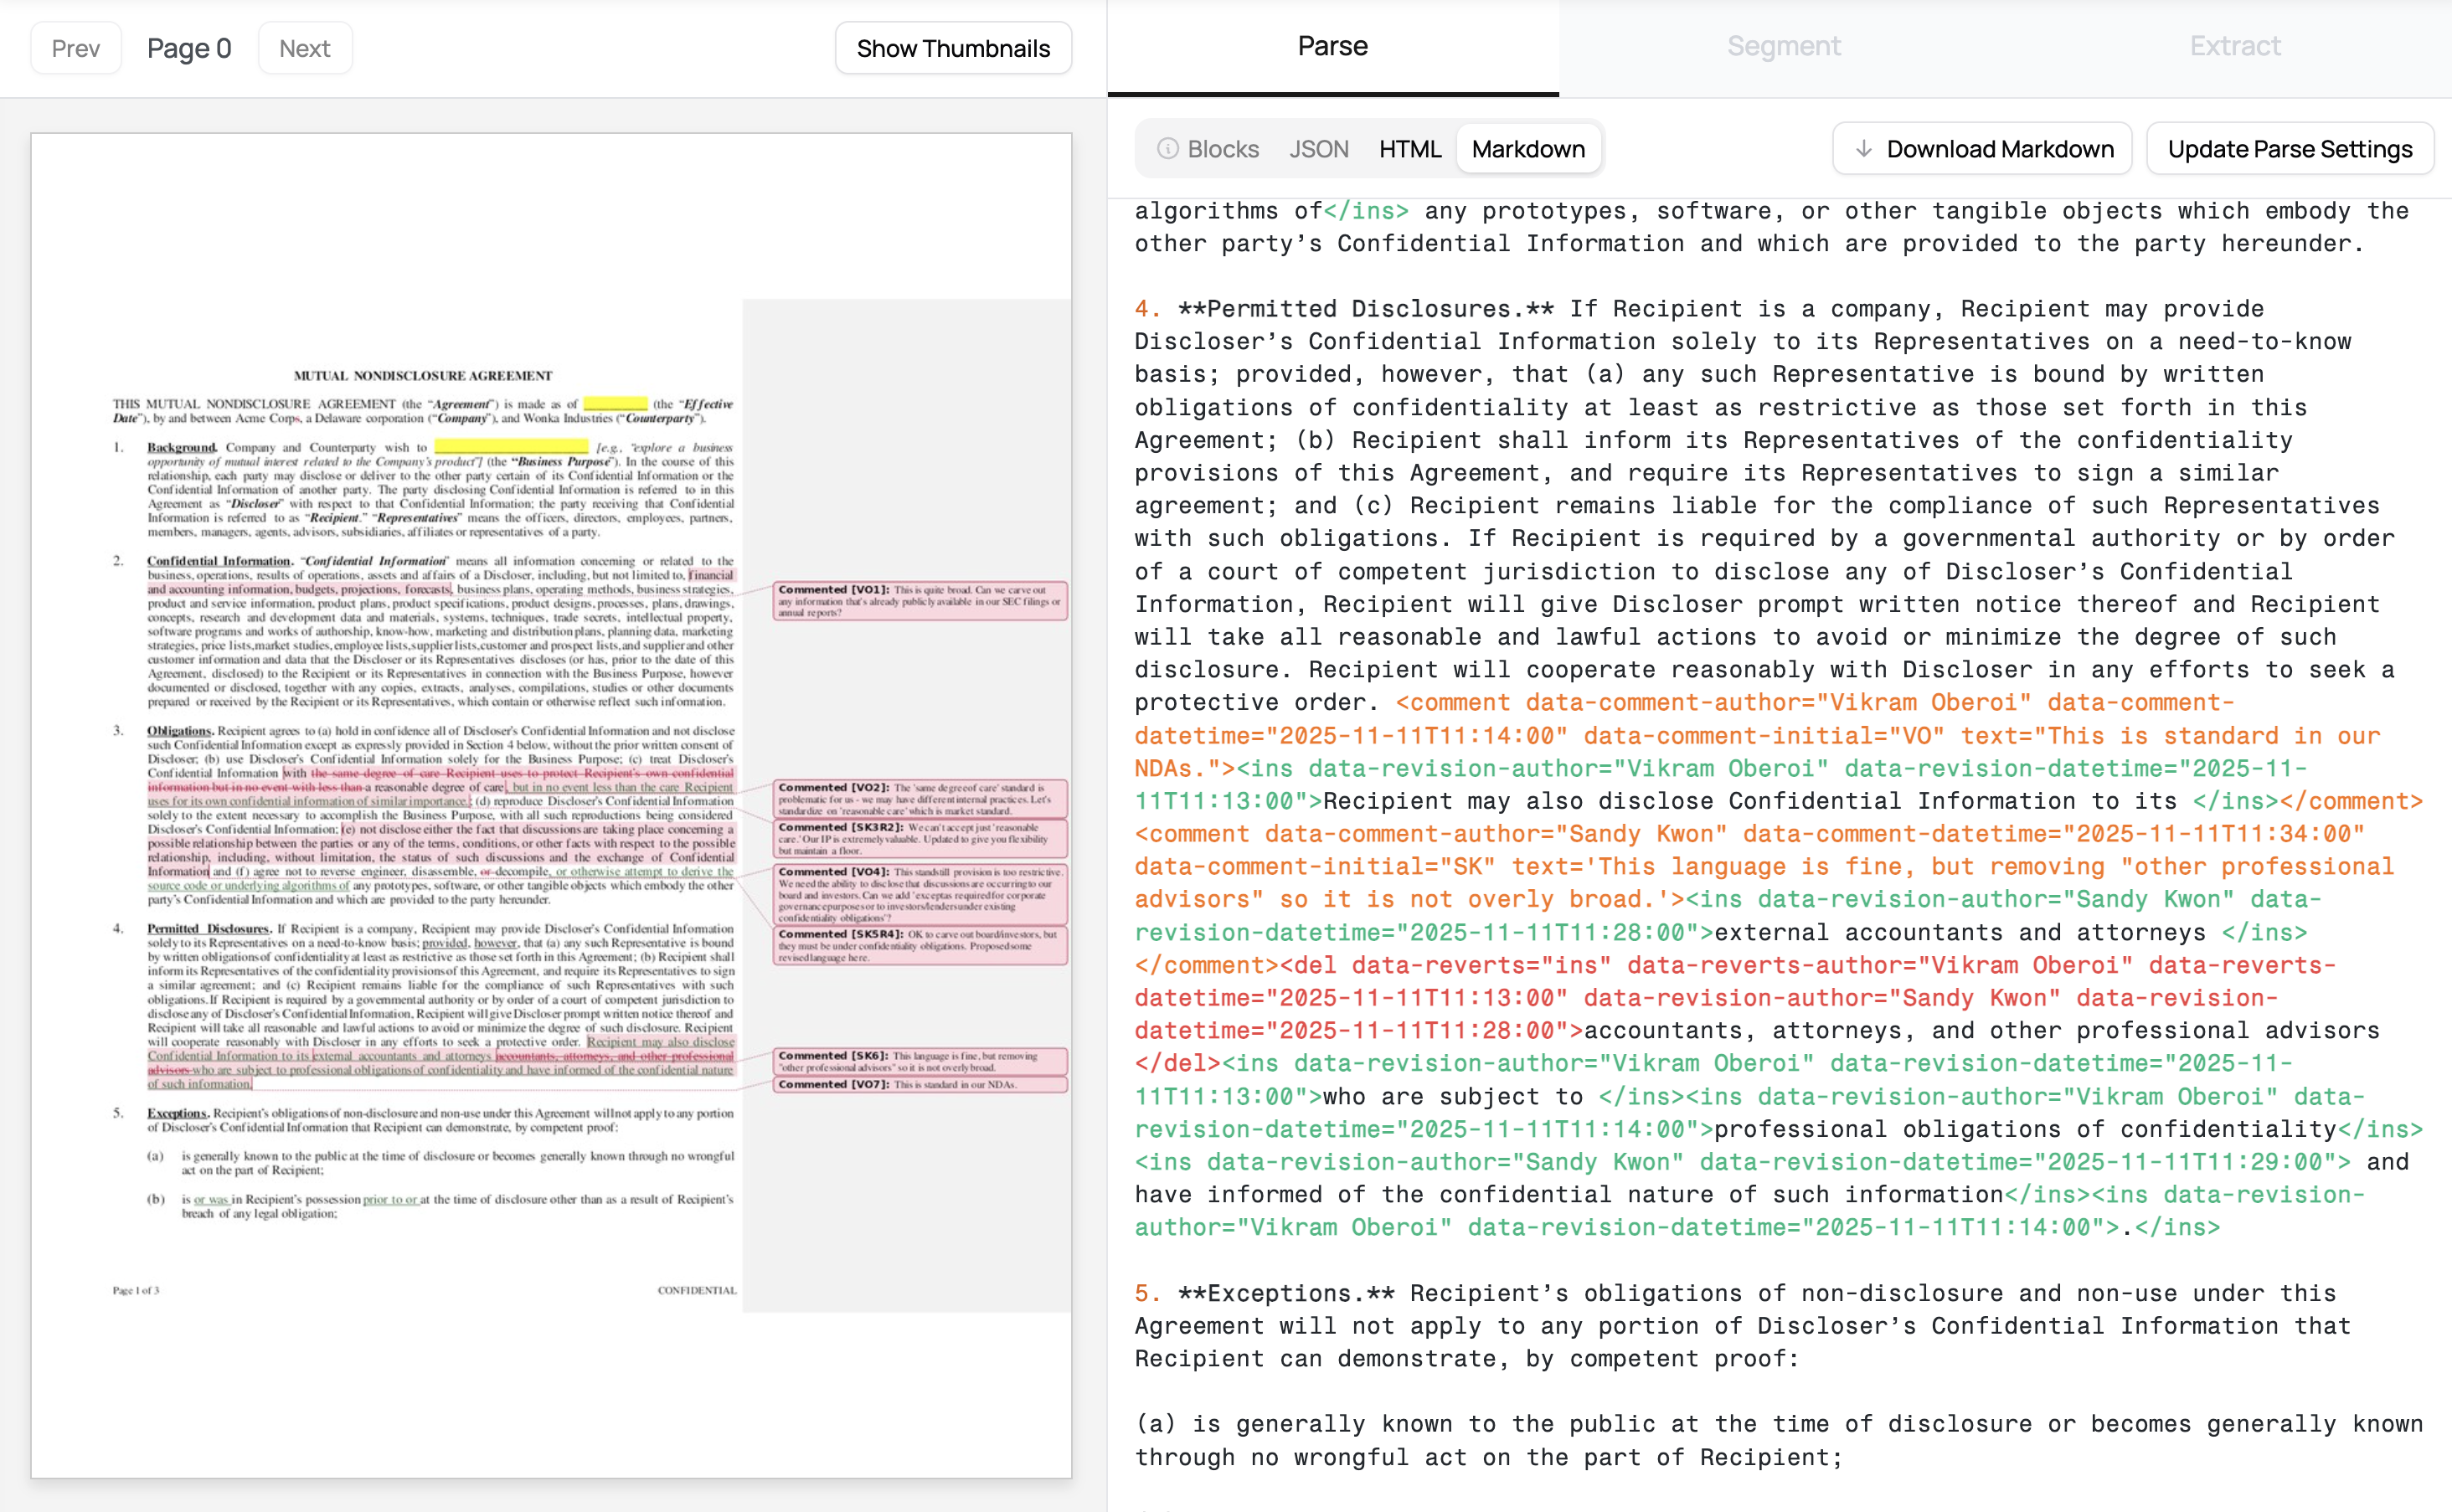2452x1512 pixels.
Task: Click the Download Markdown arrow icon
Action: (x=1863, y=149)
